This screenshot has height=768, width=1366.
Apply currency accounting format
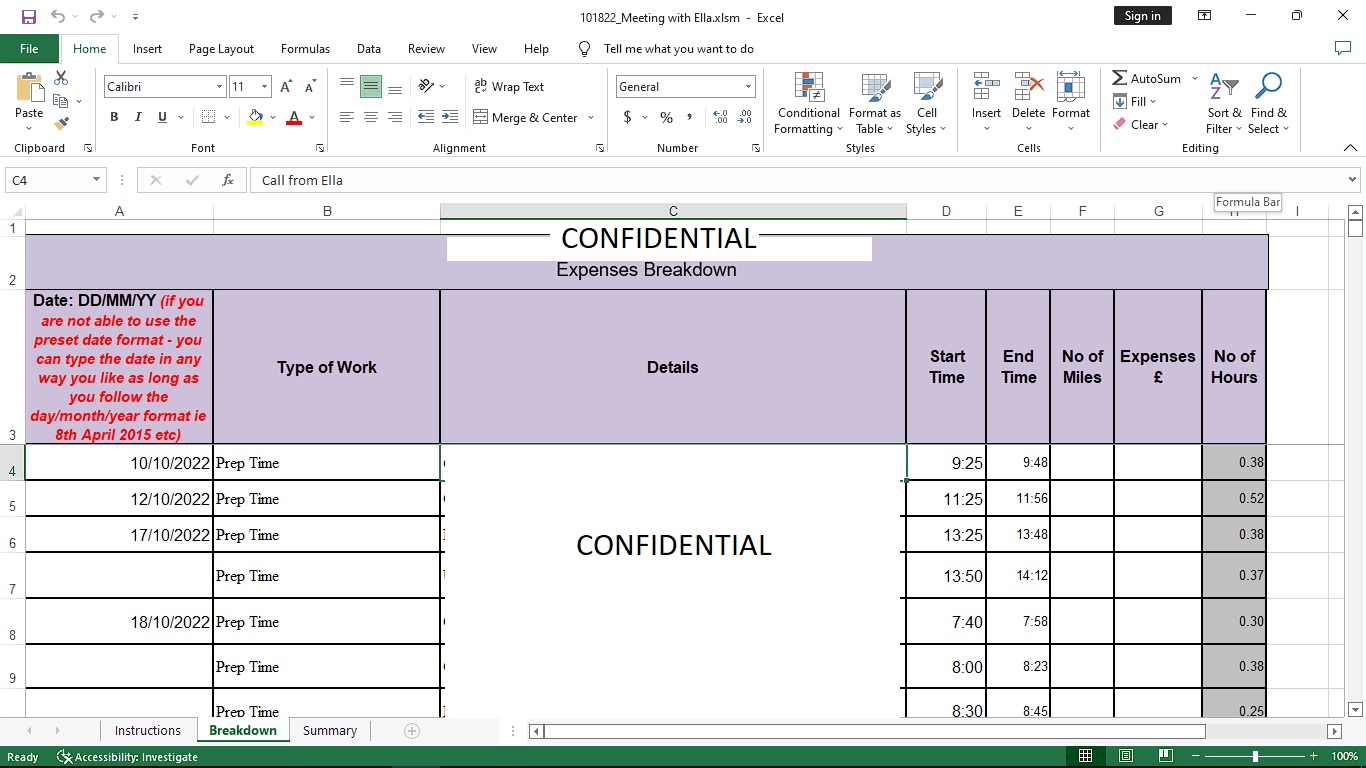coord(627,117)
